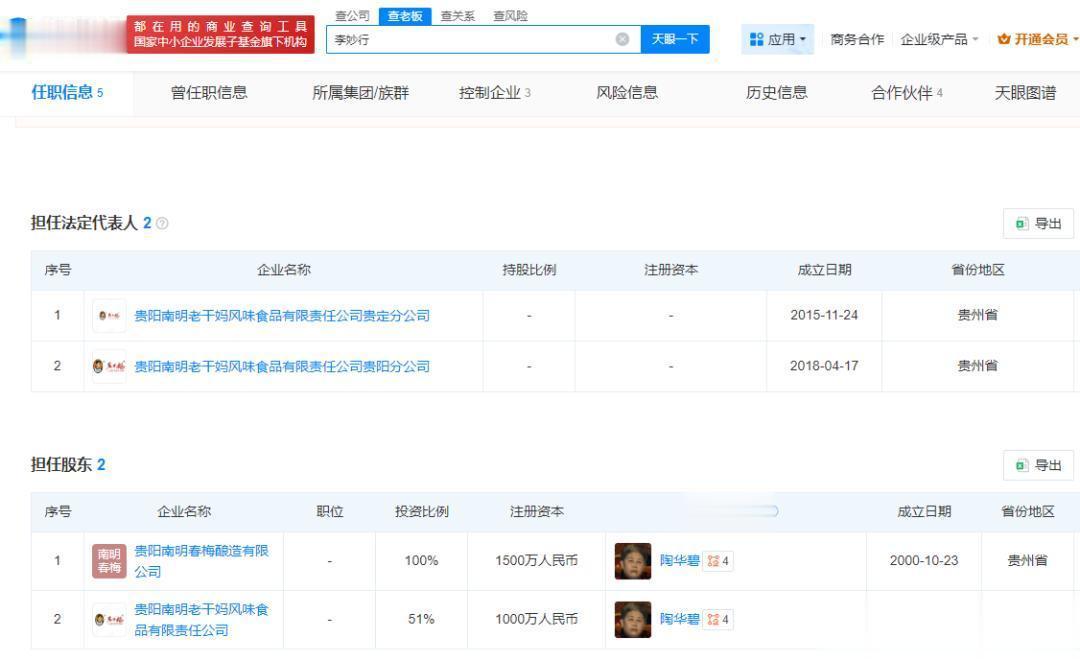This screenshot has width=1080, height=661.
Task: Open the 应用 dropdown menu
Action: [778, 39]
